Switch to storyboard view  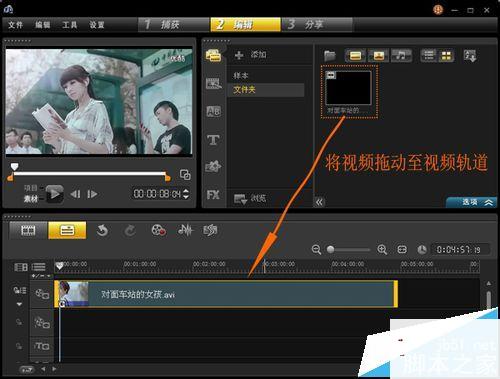tap(28, 230)
